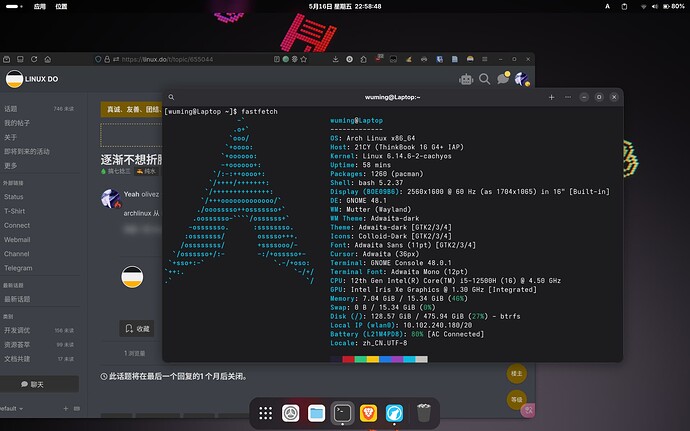Open the app grid from the dock
The height and width of the screenshot is (431, 690).
[x=265, y=413]
